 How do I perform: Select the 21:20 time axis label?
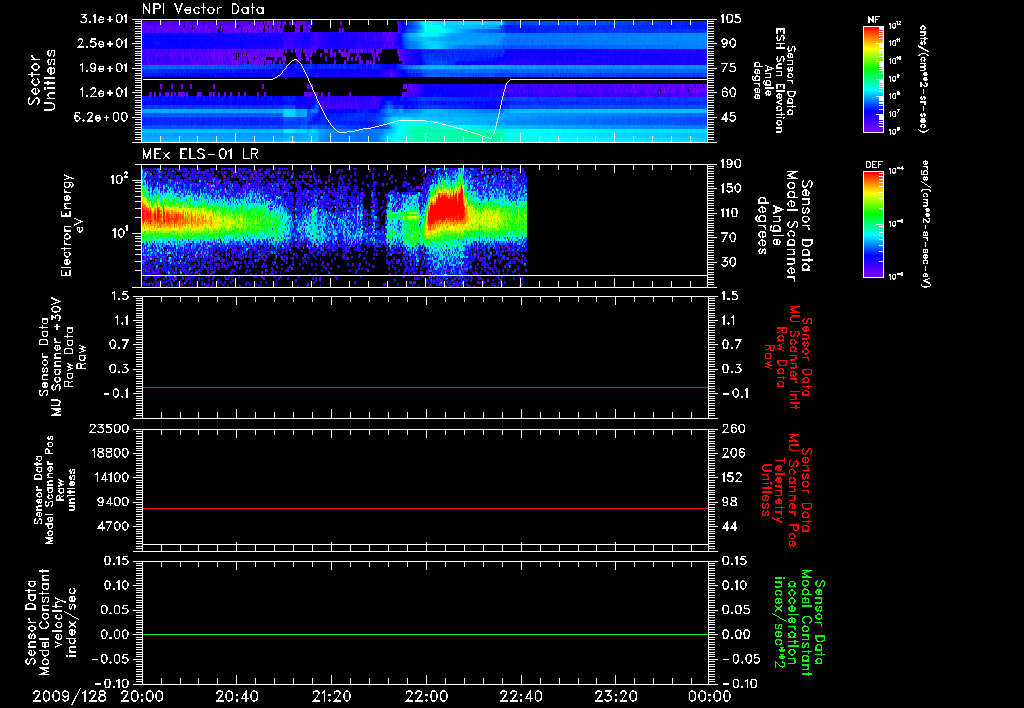tap(331, 696)
